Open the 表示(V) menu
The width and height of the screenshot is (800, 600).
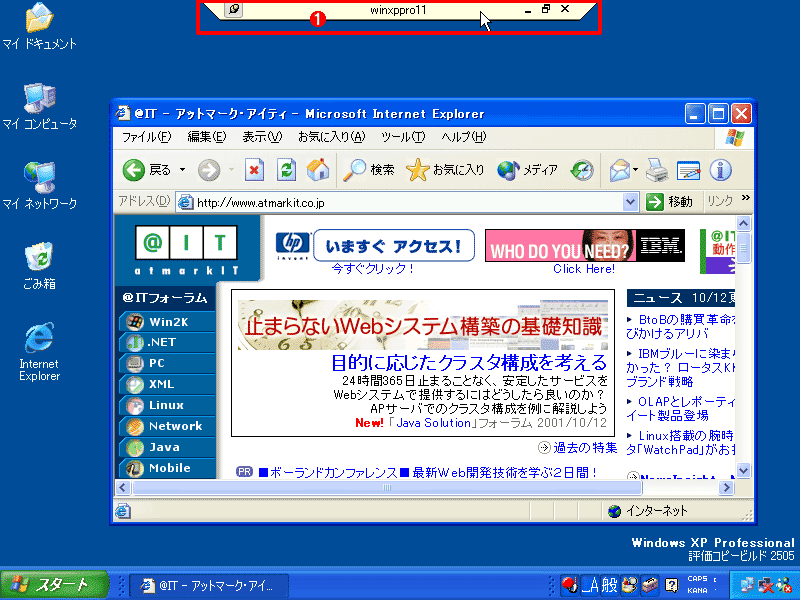262,137
